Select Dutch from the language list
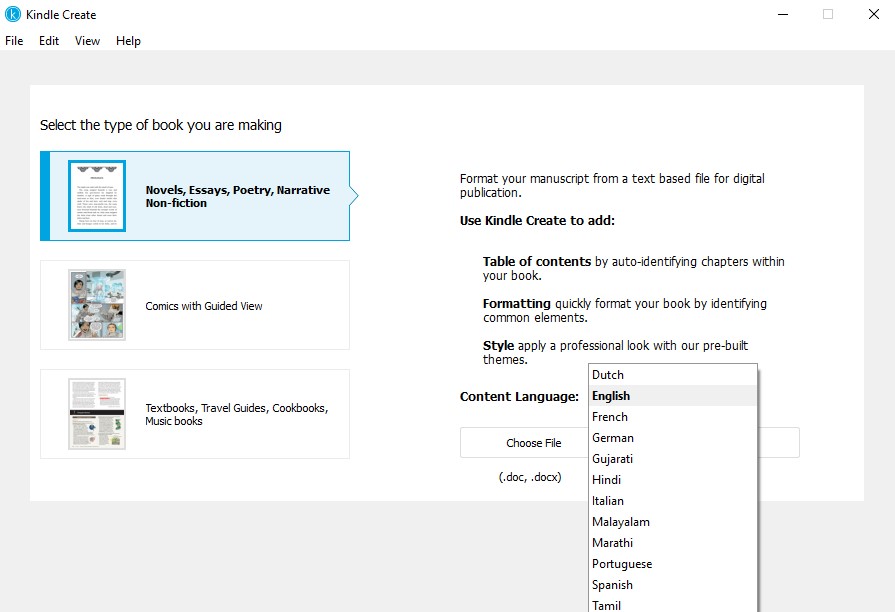The image size is (895, 612). click(x=608, y=375)
